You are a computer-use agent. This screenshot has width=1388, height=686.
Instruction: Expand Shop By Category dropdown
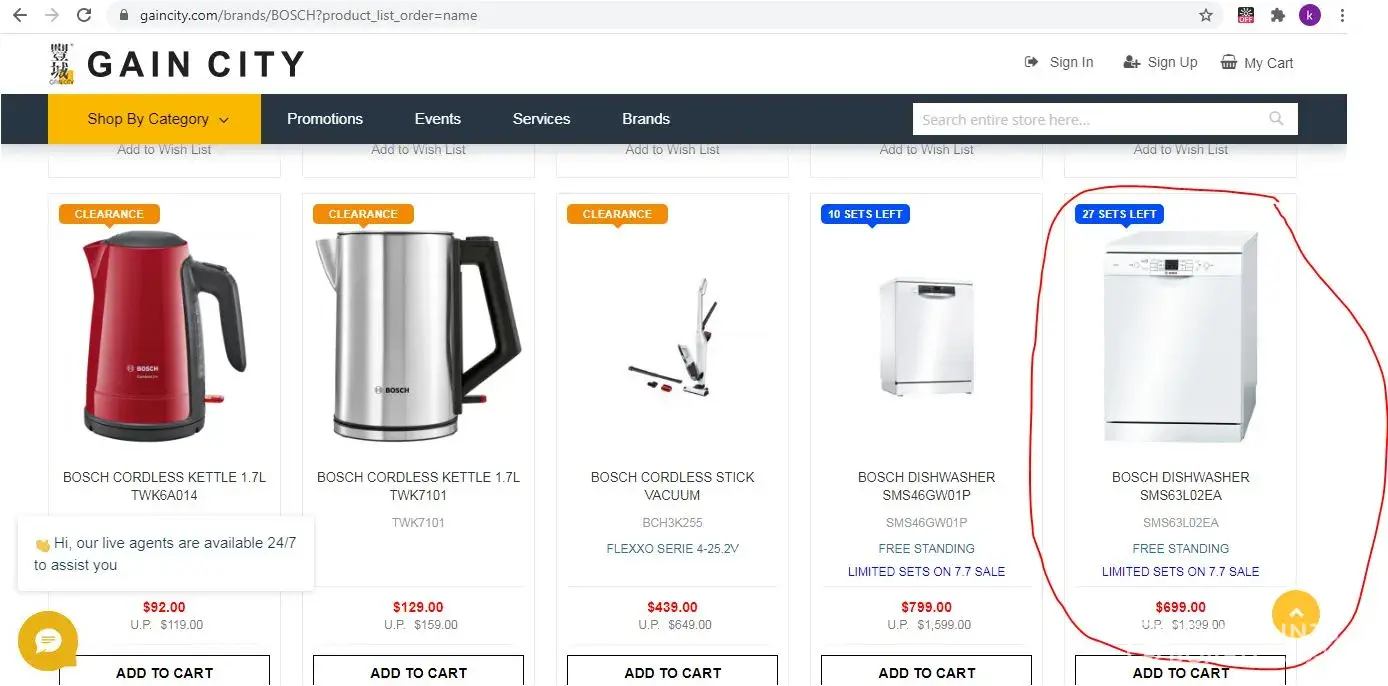[x=155, y=119]
